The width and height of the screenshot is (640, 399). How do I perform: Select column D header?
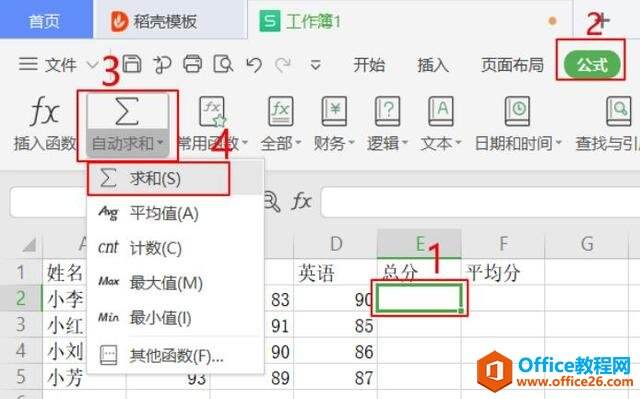[x=336, y=244]
